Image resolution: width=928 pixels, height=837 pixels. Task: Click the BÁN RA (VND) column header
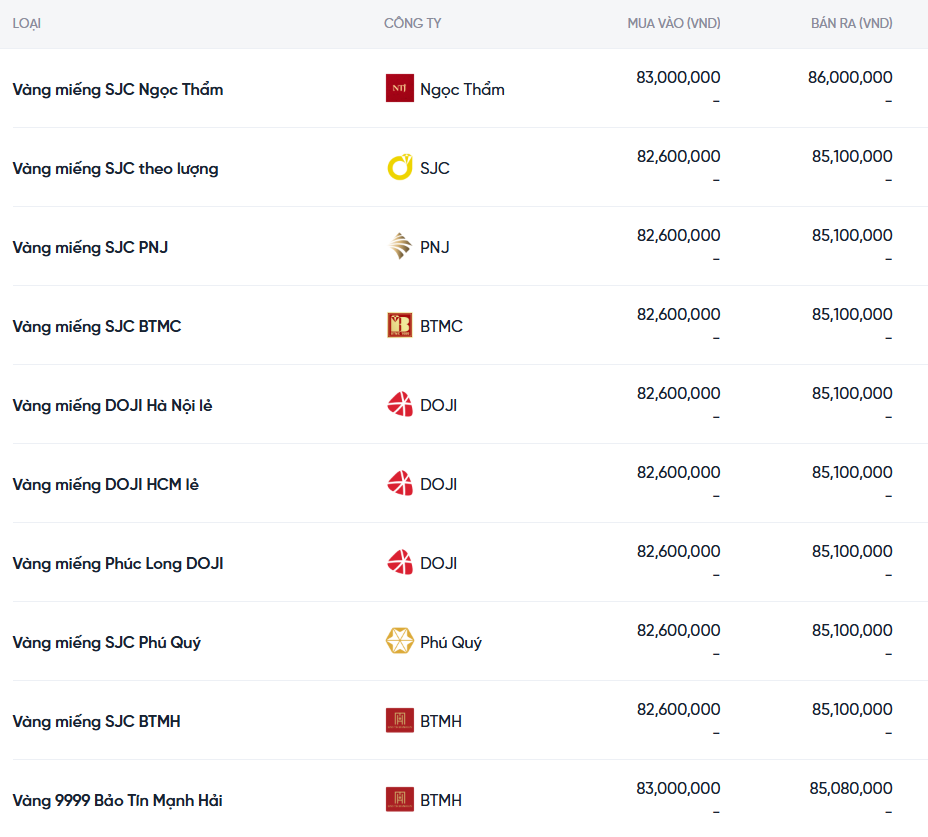coord(852,23)
